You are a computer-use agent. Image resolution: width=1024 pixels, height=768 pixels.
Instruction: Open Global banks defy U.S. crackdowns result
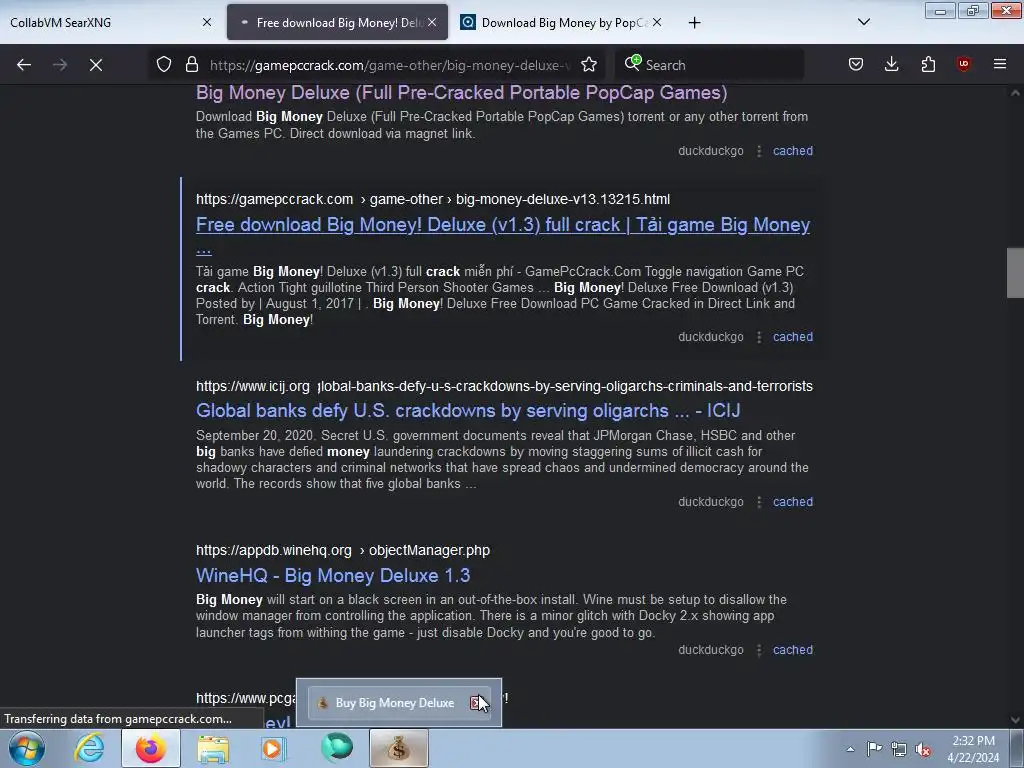click(468, 410)
